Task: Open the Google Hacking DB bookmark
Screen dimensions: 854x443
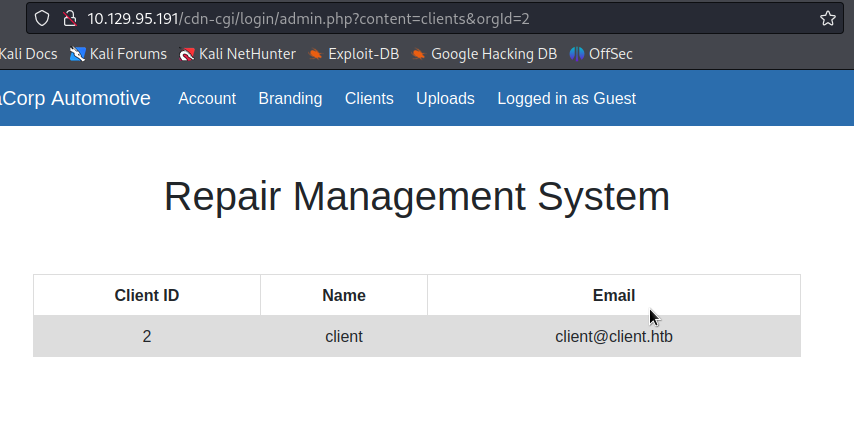Action: (x=484, y=54)
